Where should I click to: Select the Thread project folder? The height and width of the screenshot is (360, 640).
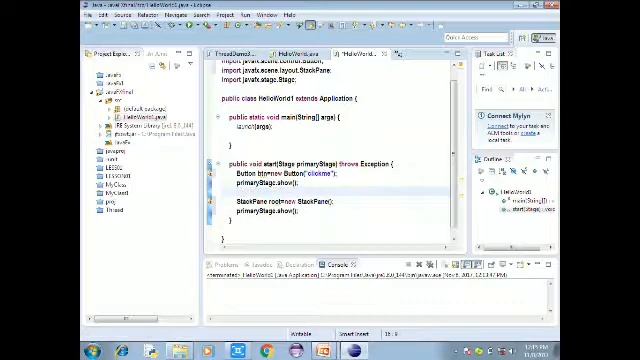[x=114, y=210]
